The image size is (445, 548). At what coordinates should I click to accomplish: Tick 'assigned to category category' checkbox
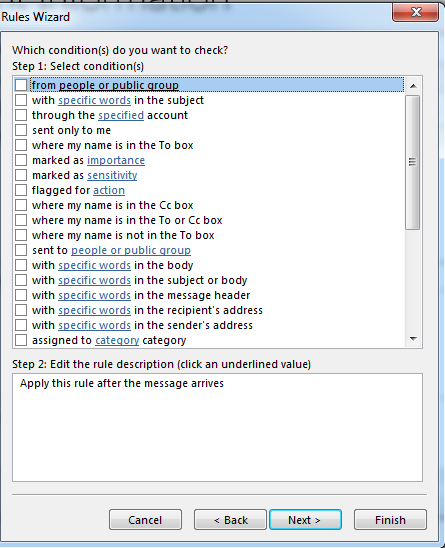coord(21,340)
